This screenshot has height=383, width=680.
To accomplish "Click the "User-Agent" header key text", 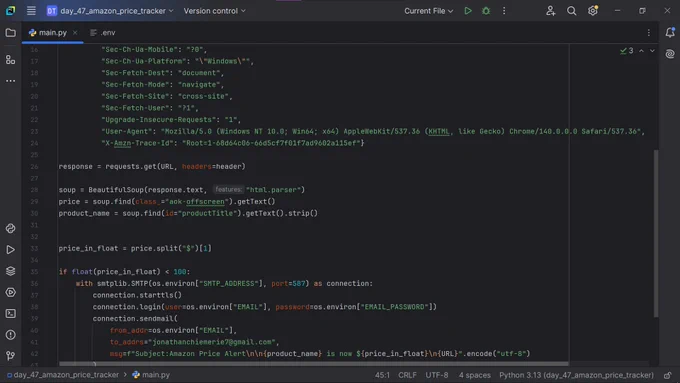I will [129, 131].
